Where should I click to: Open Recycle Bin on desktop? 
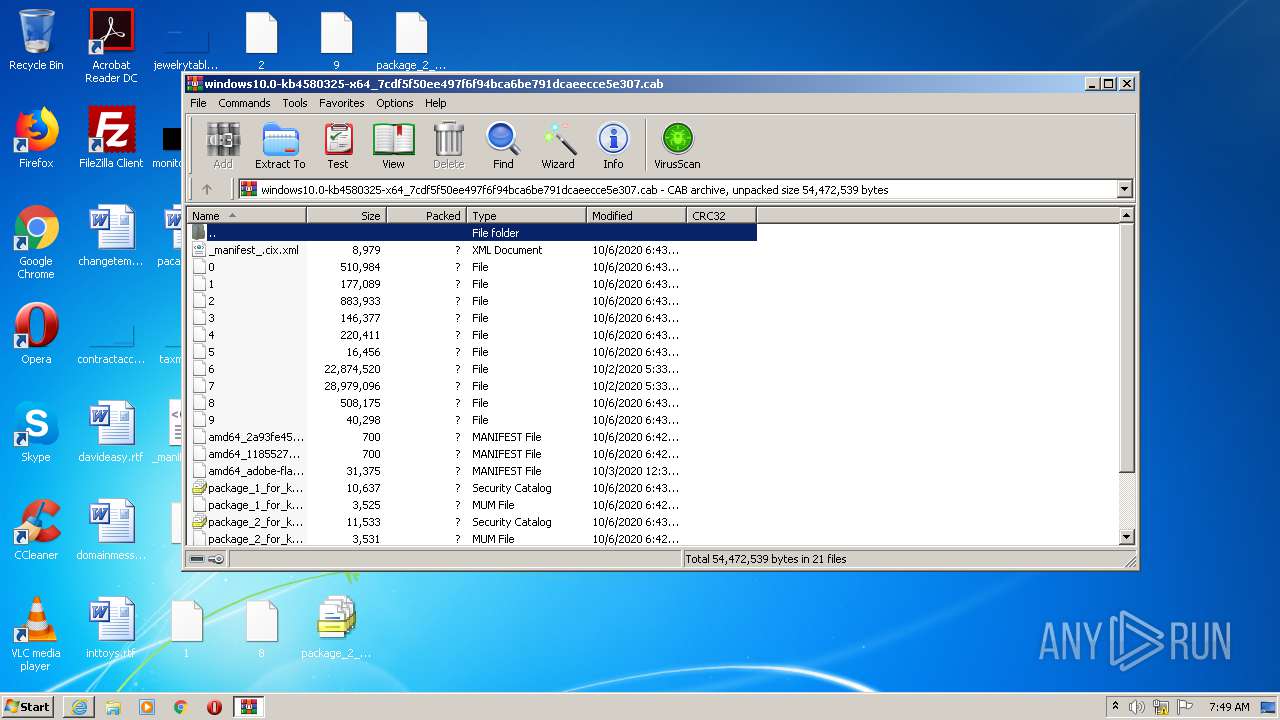pos(36,40)
